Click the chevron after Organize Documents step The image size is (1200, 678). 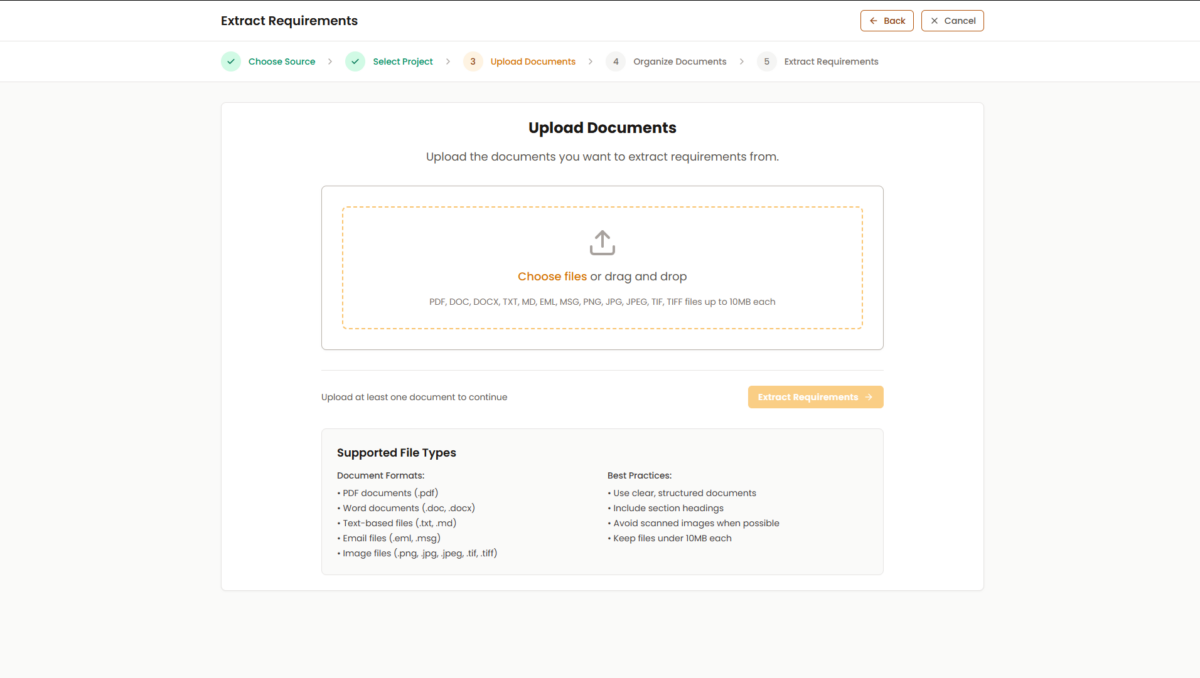pos(742,62)
